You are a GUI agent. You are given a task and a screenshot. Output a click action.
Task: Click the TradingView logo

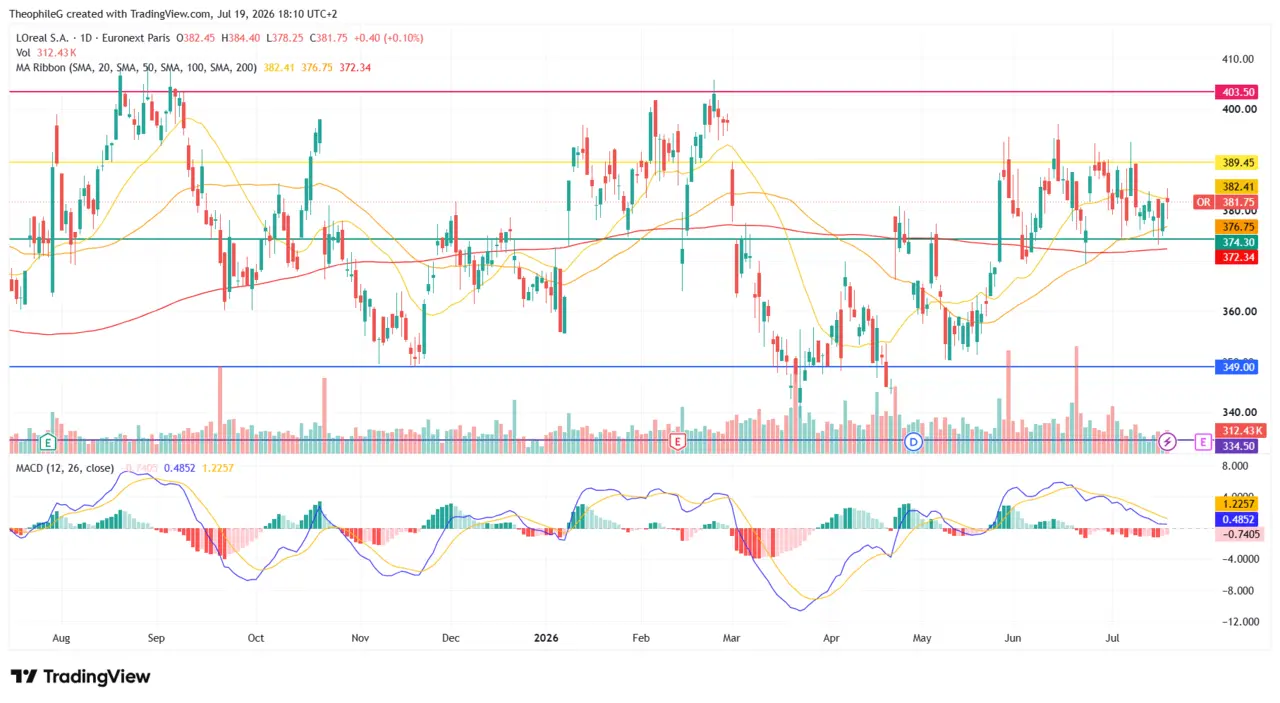tap(80, 677)
